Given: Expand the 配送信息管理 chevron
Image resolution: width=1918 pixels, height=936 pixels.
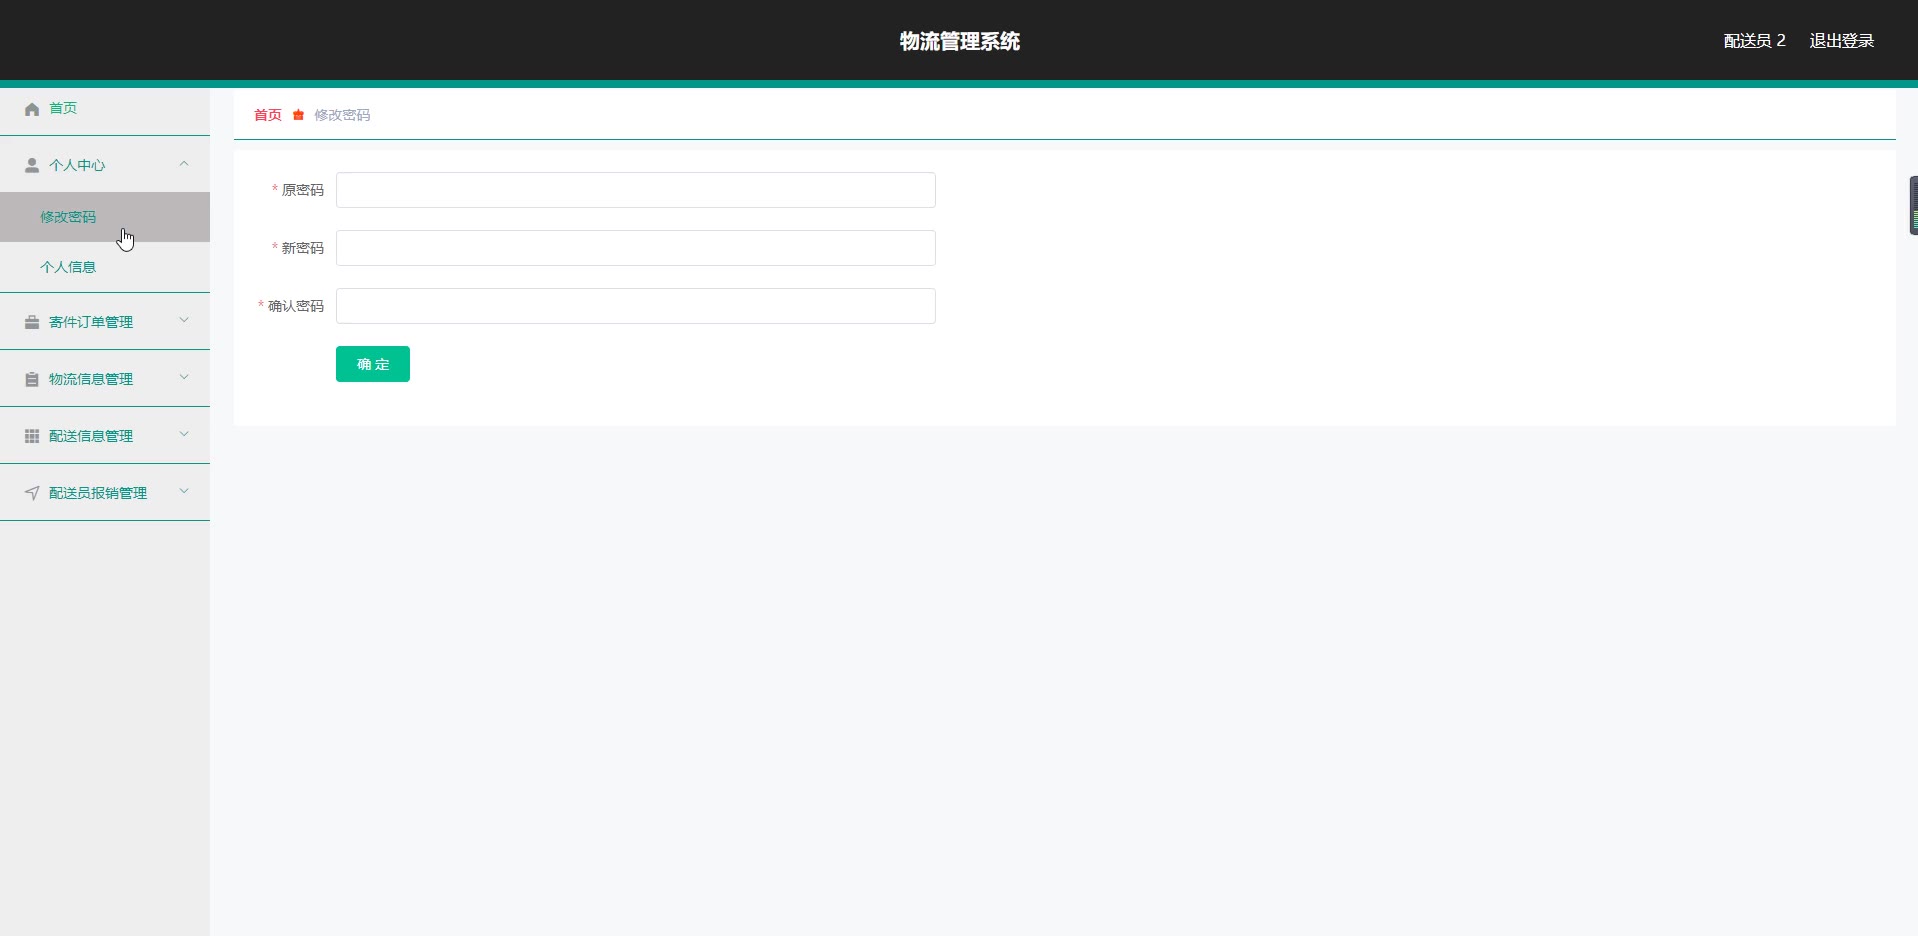Looking at the screenshot, I should pyautogui.click(x=184, y=434).
